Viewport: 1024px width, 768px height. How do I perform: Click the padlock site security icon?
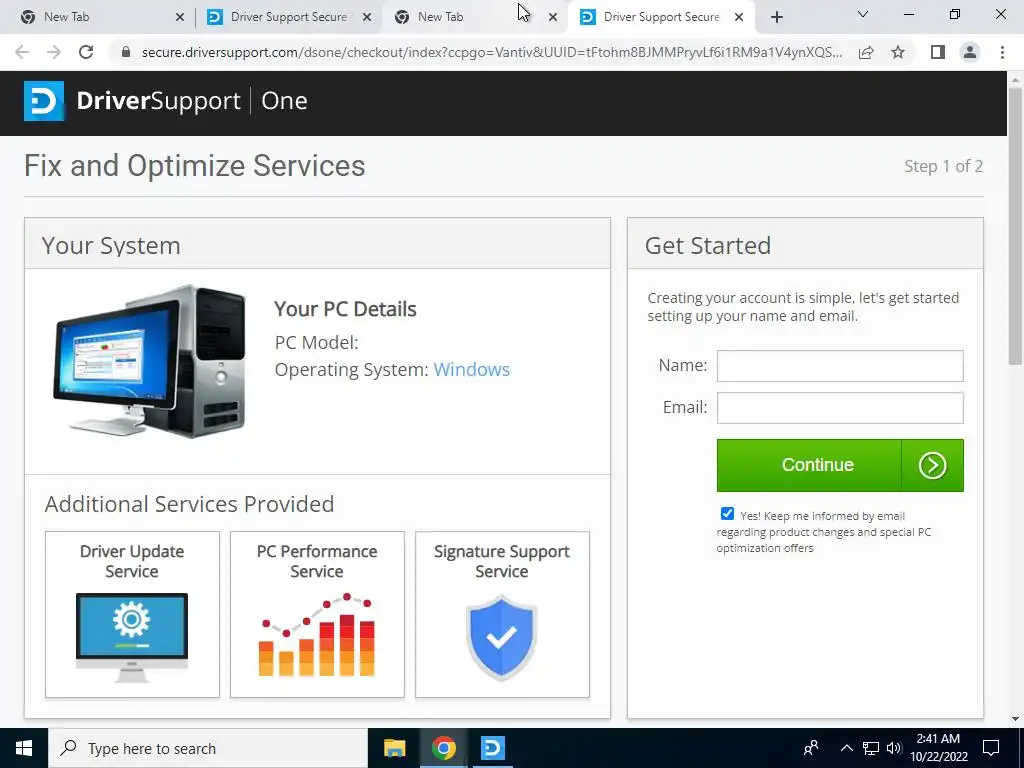[x=126, y=52]
